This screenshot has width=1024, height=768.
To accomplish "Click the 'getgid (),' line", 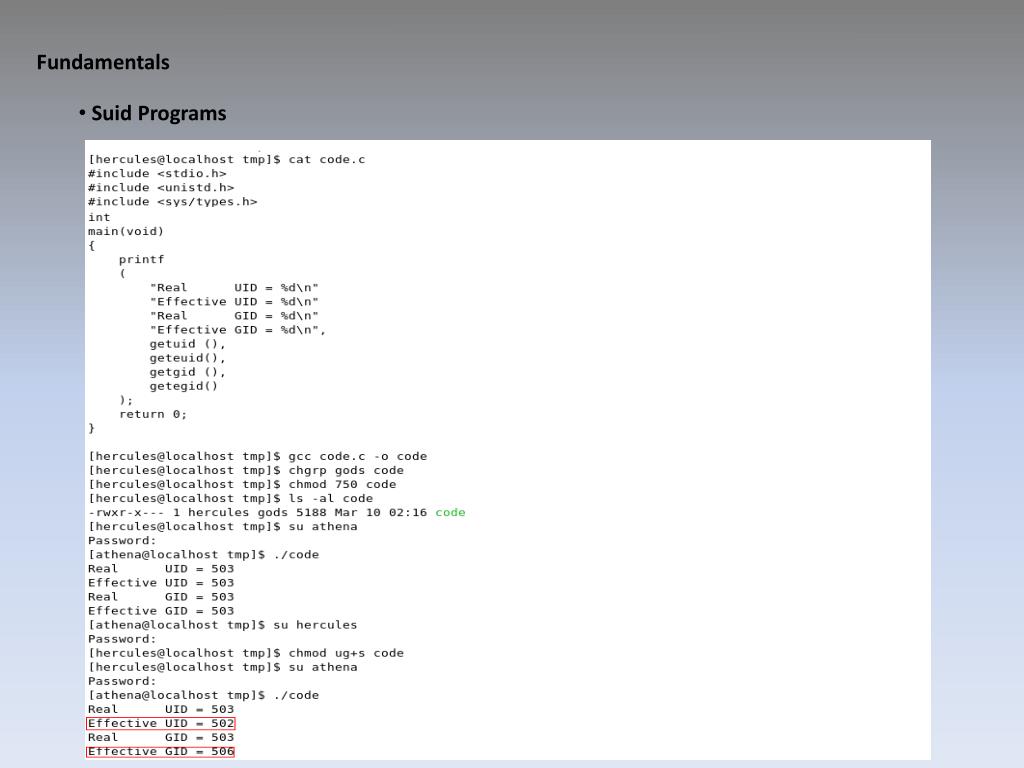I will (x=187, y=372).
